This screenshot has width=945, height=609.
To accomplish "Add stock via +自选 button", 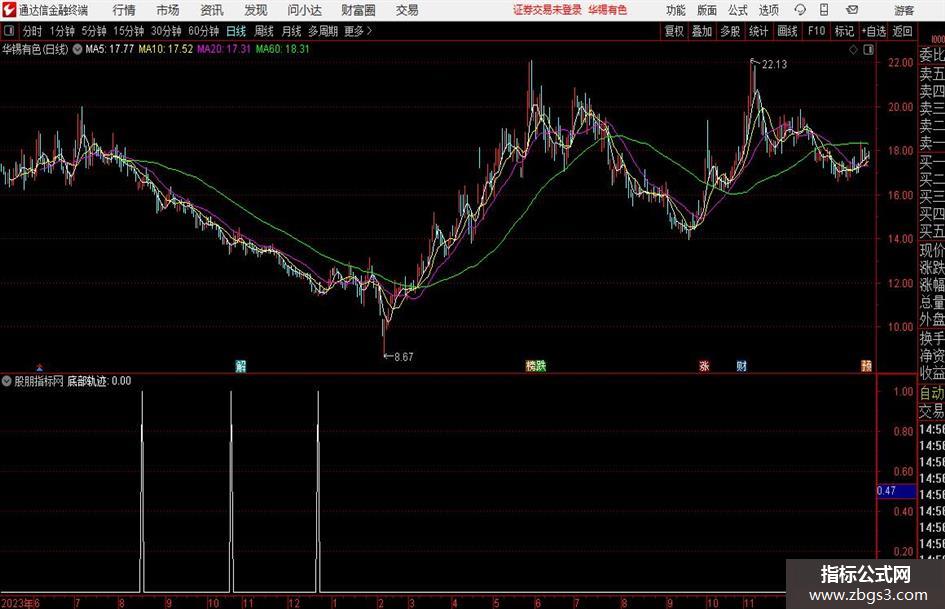I will coord(874,31).
